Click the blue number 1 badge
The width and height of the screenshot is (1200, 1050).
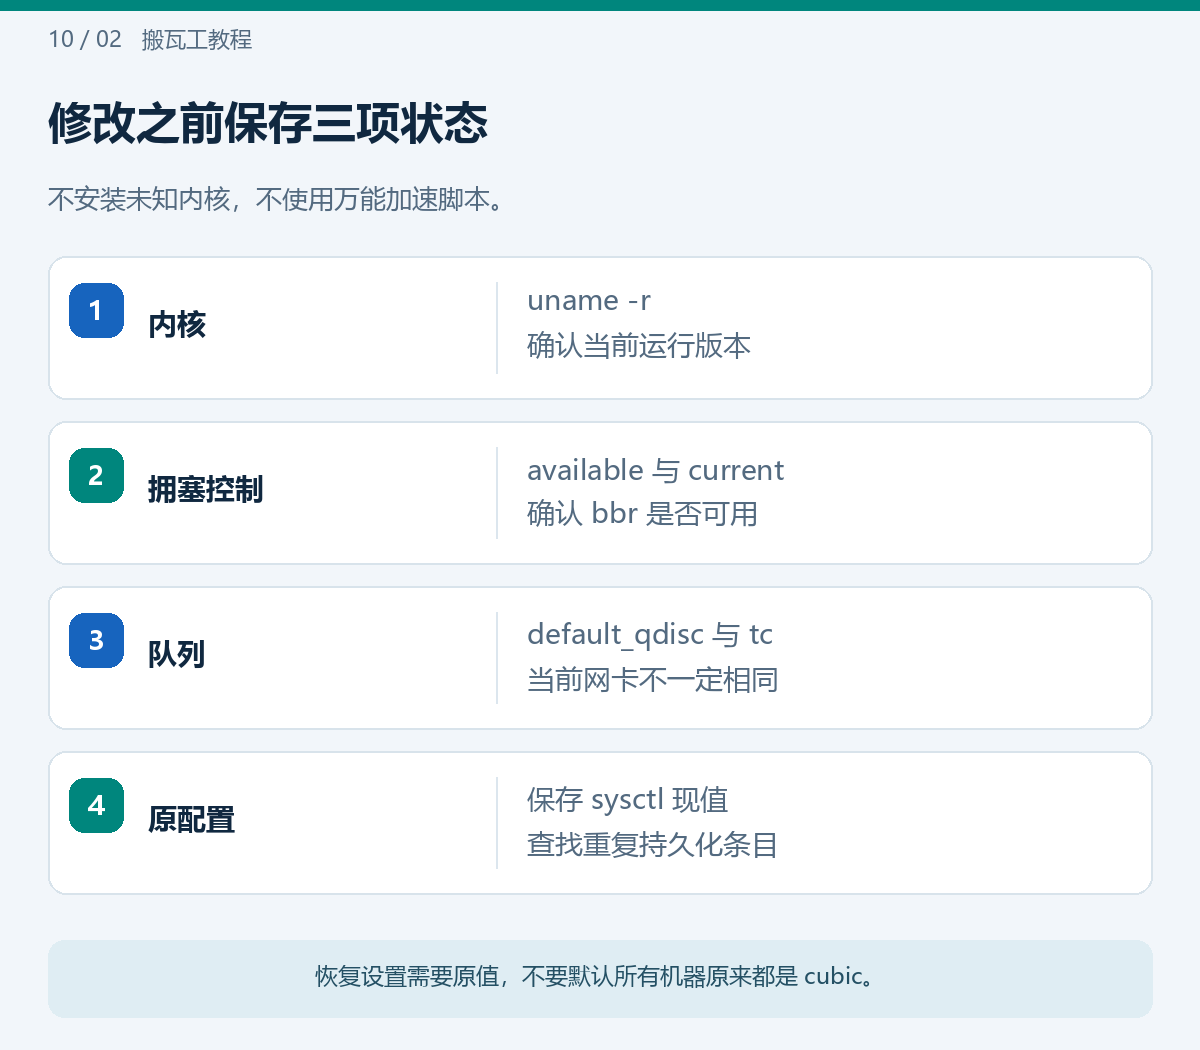click(x=96, y=310)
